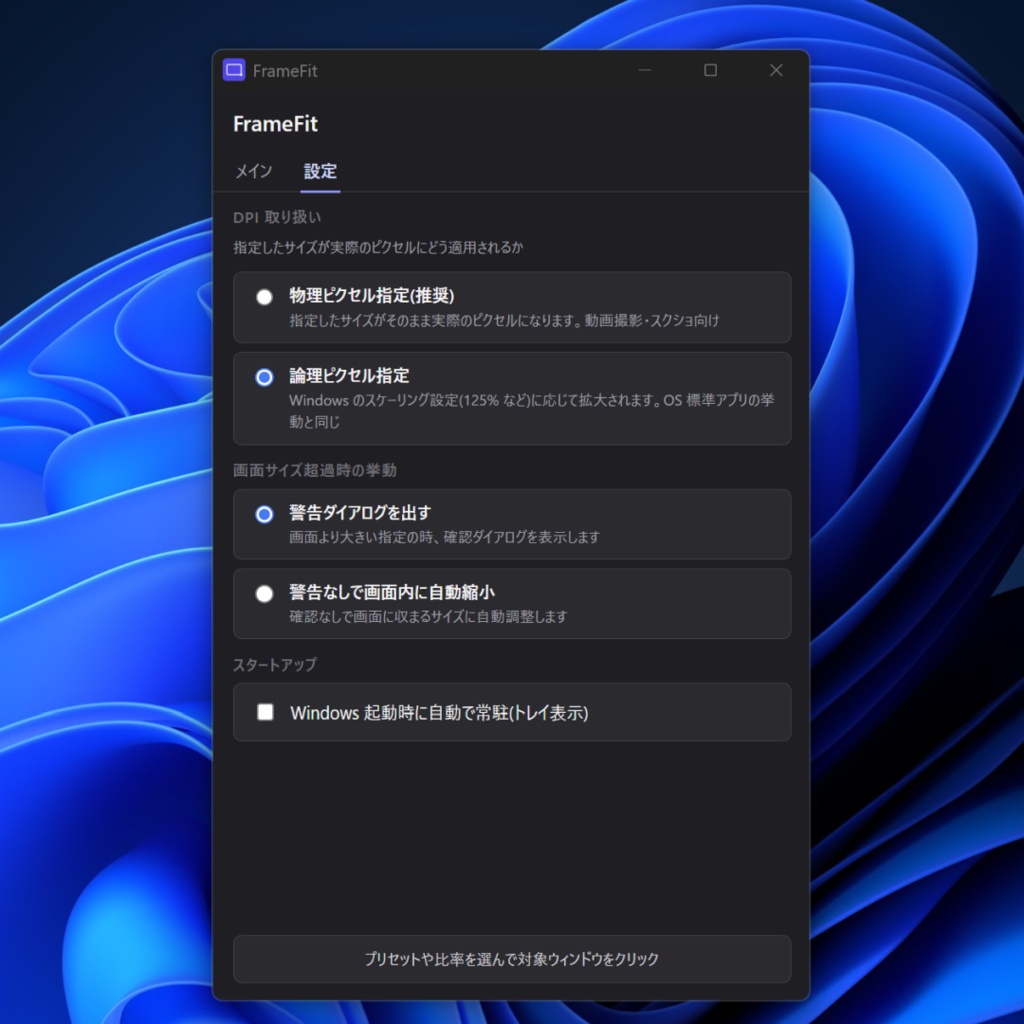This screenshot has height=1024, width=1024.
Task: Pick 警告なしで画面内に自動縮小 radio option
Action: click(x=264, y=594)
